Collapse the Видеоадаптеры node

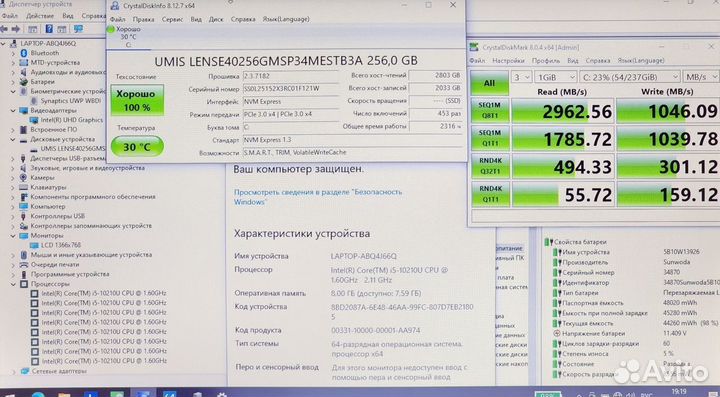pos(13,111)
